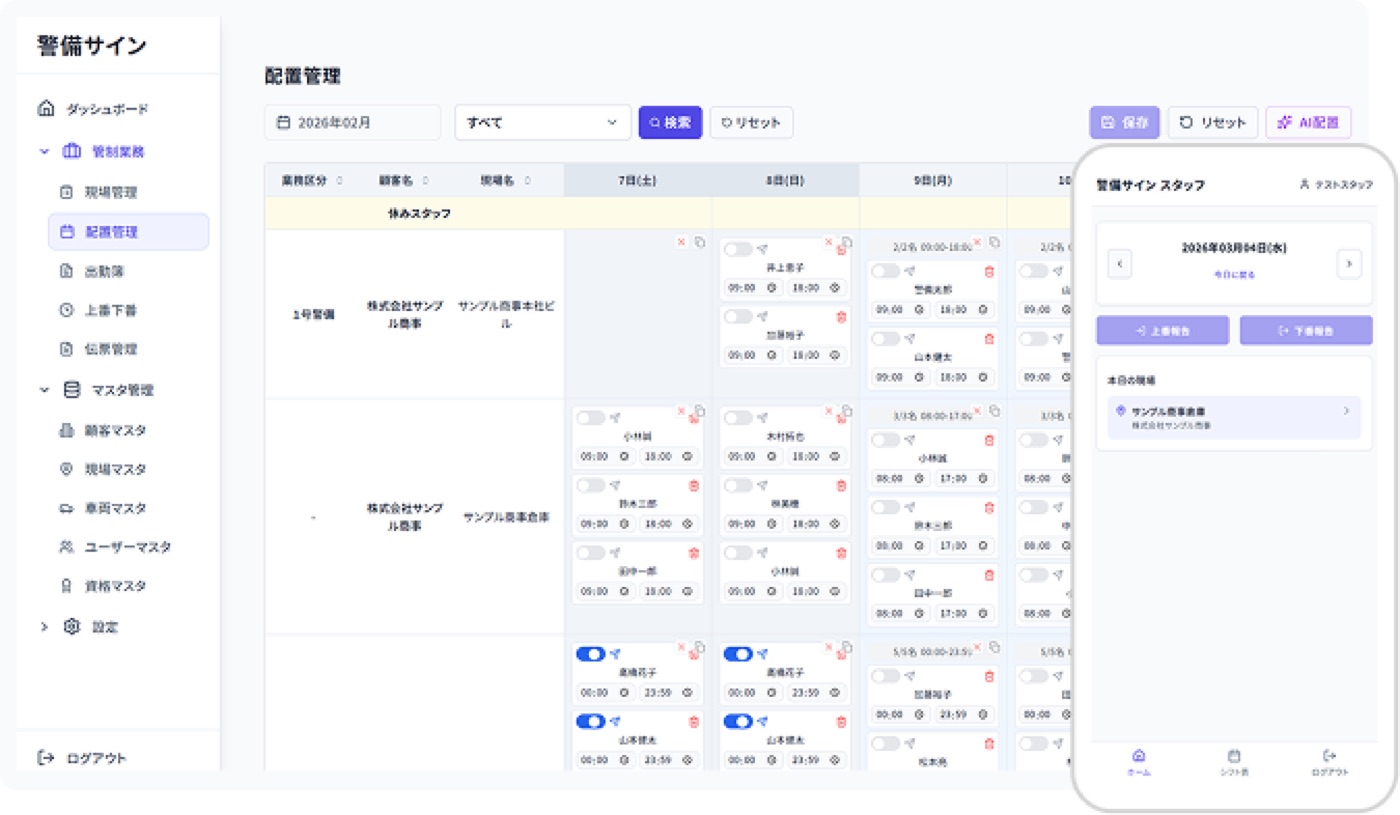Click the 検索 search button

click(670, 123)
